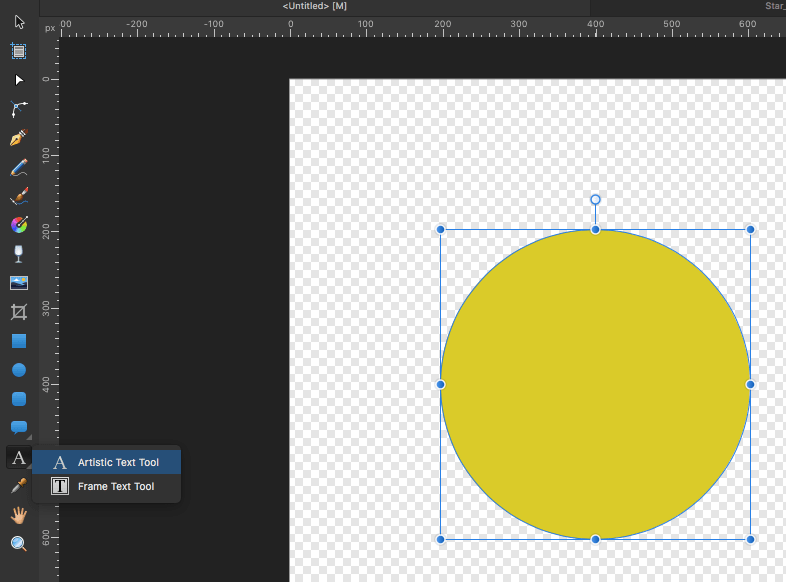786x582 pixels.
Task: Select the Artboard tool
Action: click(x=19, y=51)
